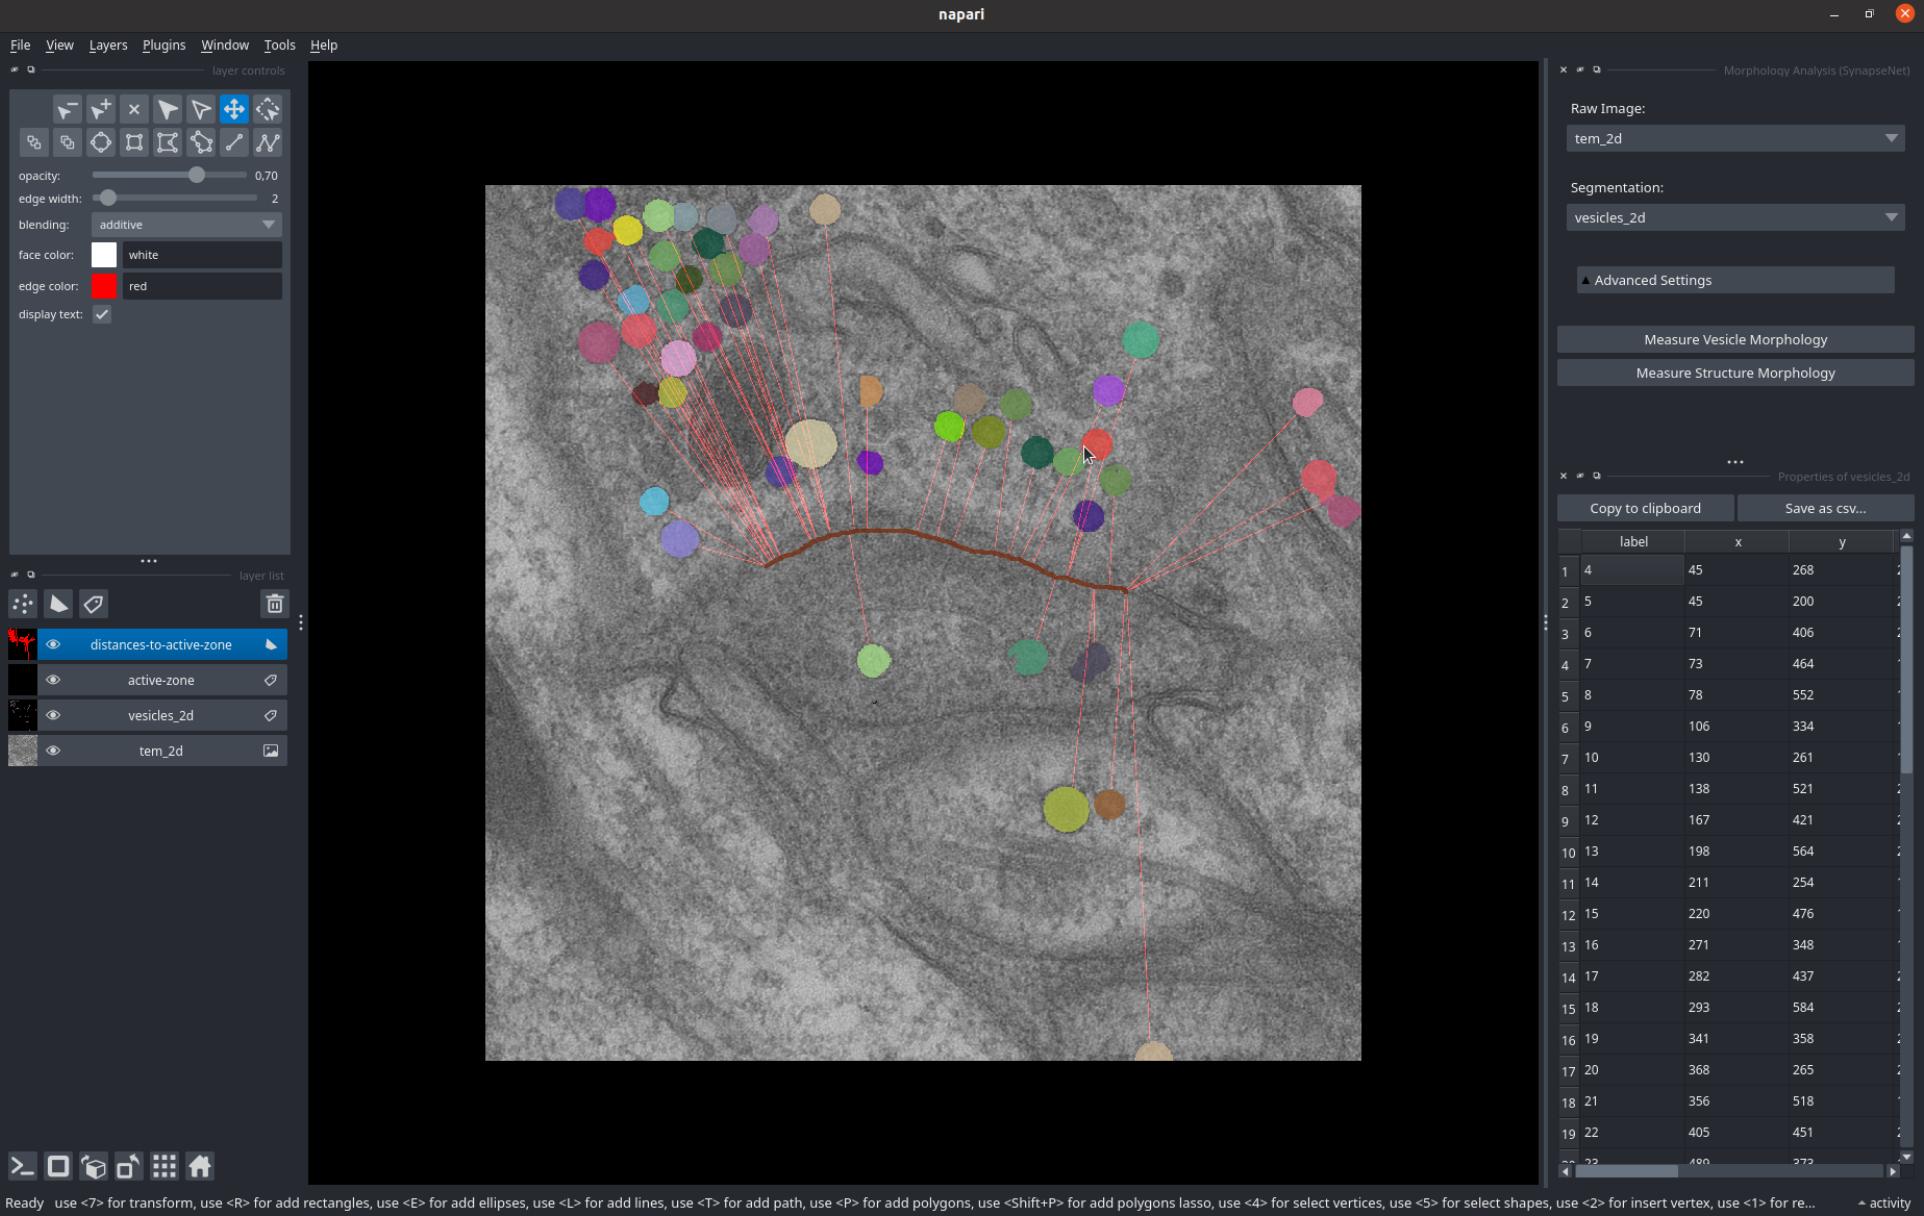Image resolution: width=1924 pixels, height=1216 pixels.
Task: Click Measure Structure Morphology button
Action: coord(1736,371)
